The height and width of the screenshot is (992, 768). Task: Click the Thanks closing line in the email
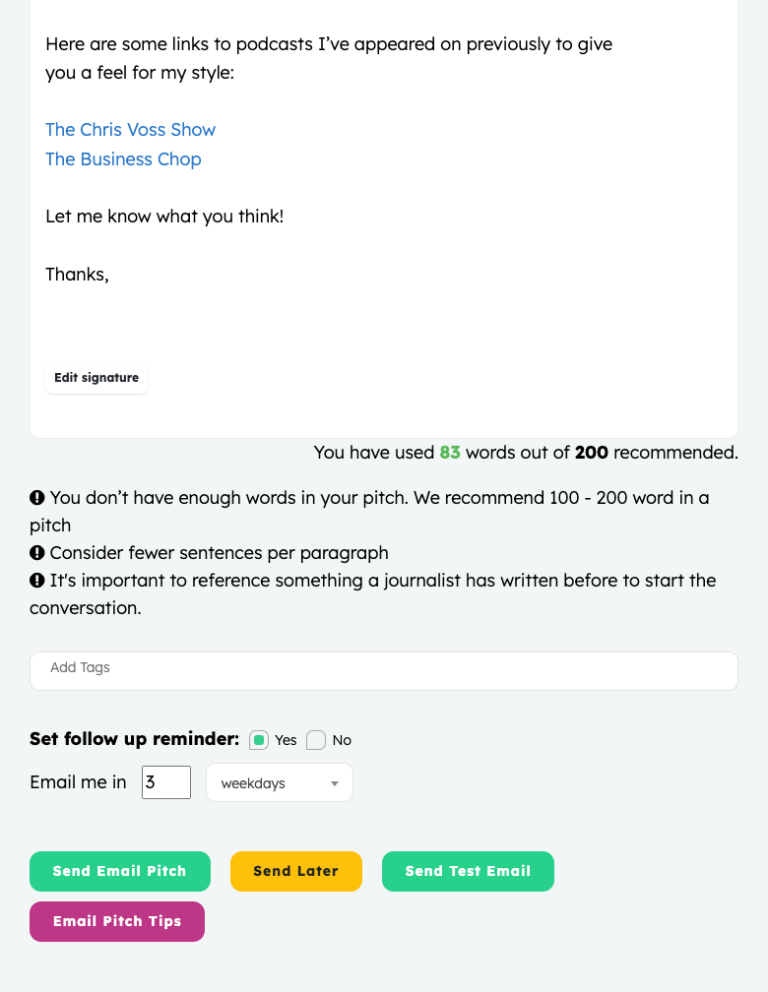click(77, 274)
